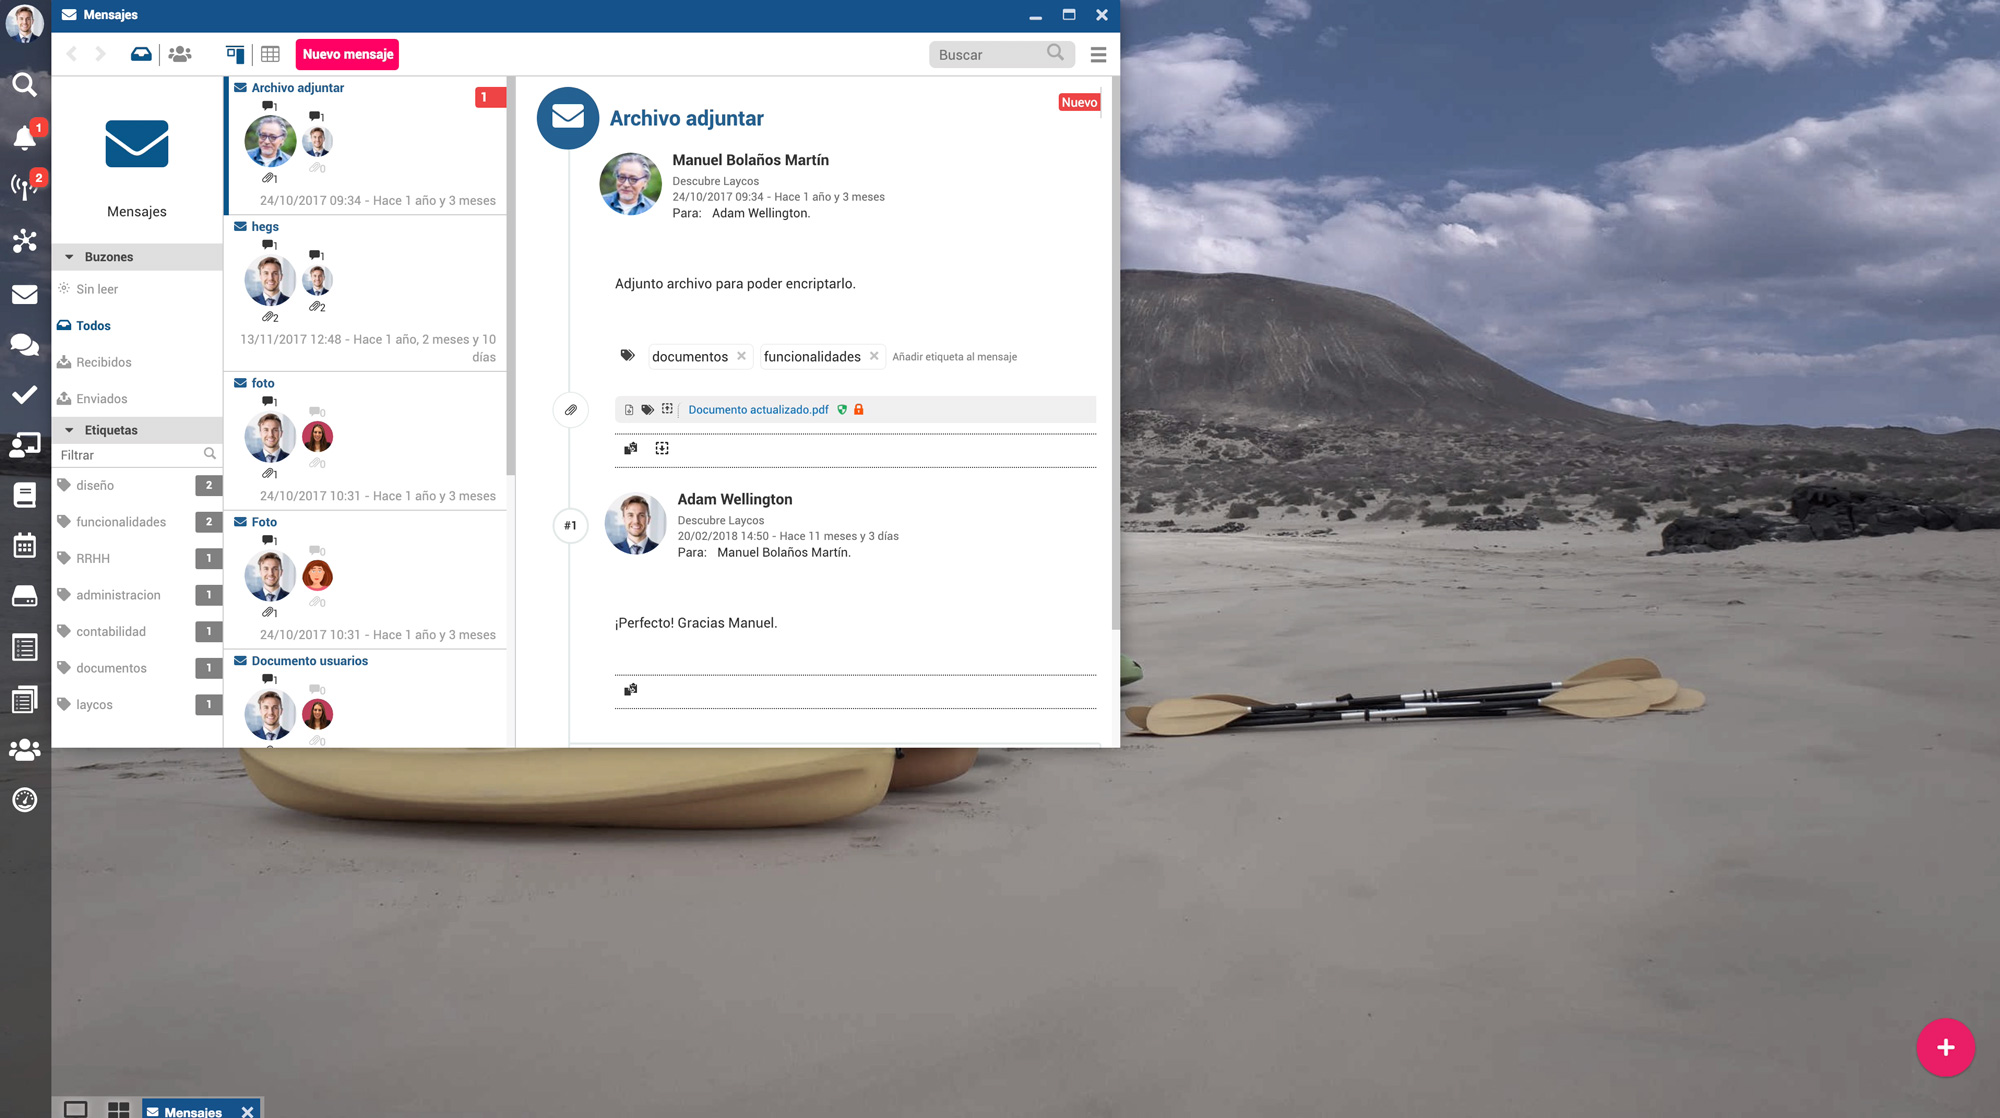The width and height of the screenshot is (2000, 1118).
Task: Go forward with the right arrow toolbar button
Action: point(100,54)
